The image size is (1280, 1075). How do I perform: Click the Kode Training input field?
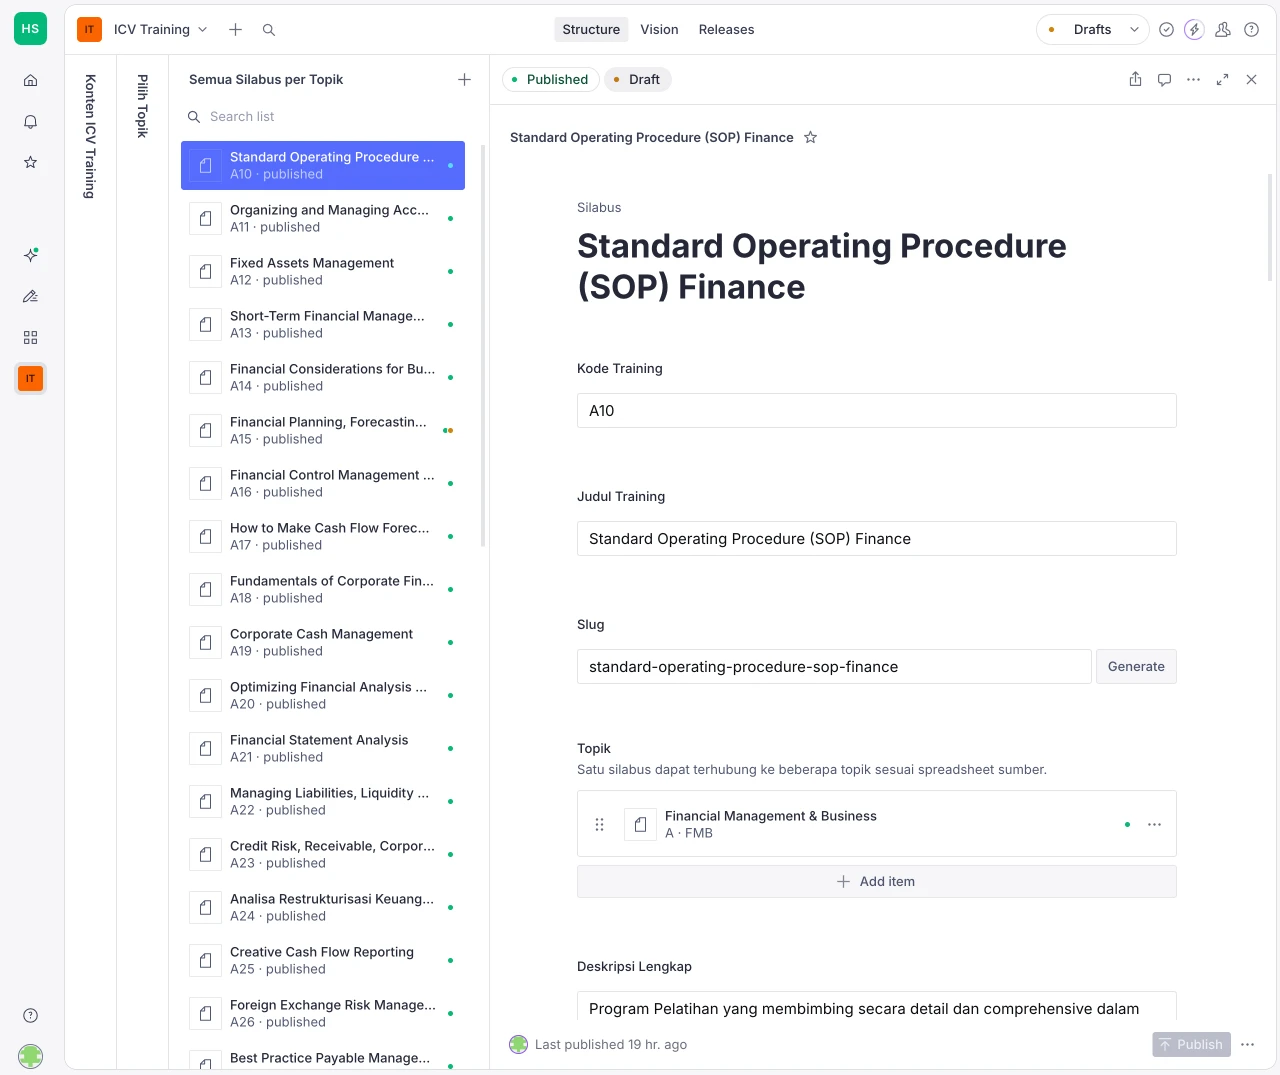click(x=876, y=411)
